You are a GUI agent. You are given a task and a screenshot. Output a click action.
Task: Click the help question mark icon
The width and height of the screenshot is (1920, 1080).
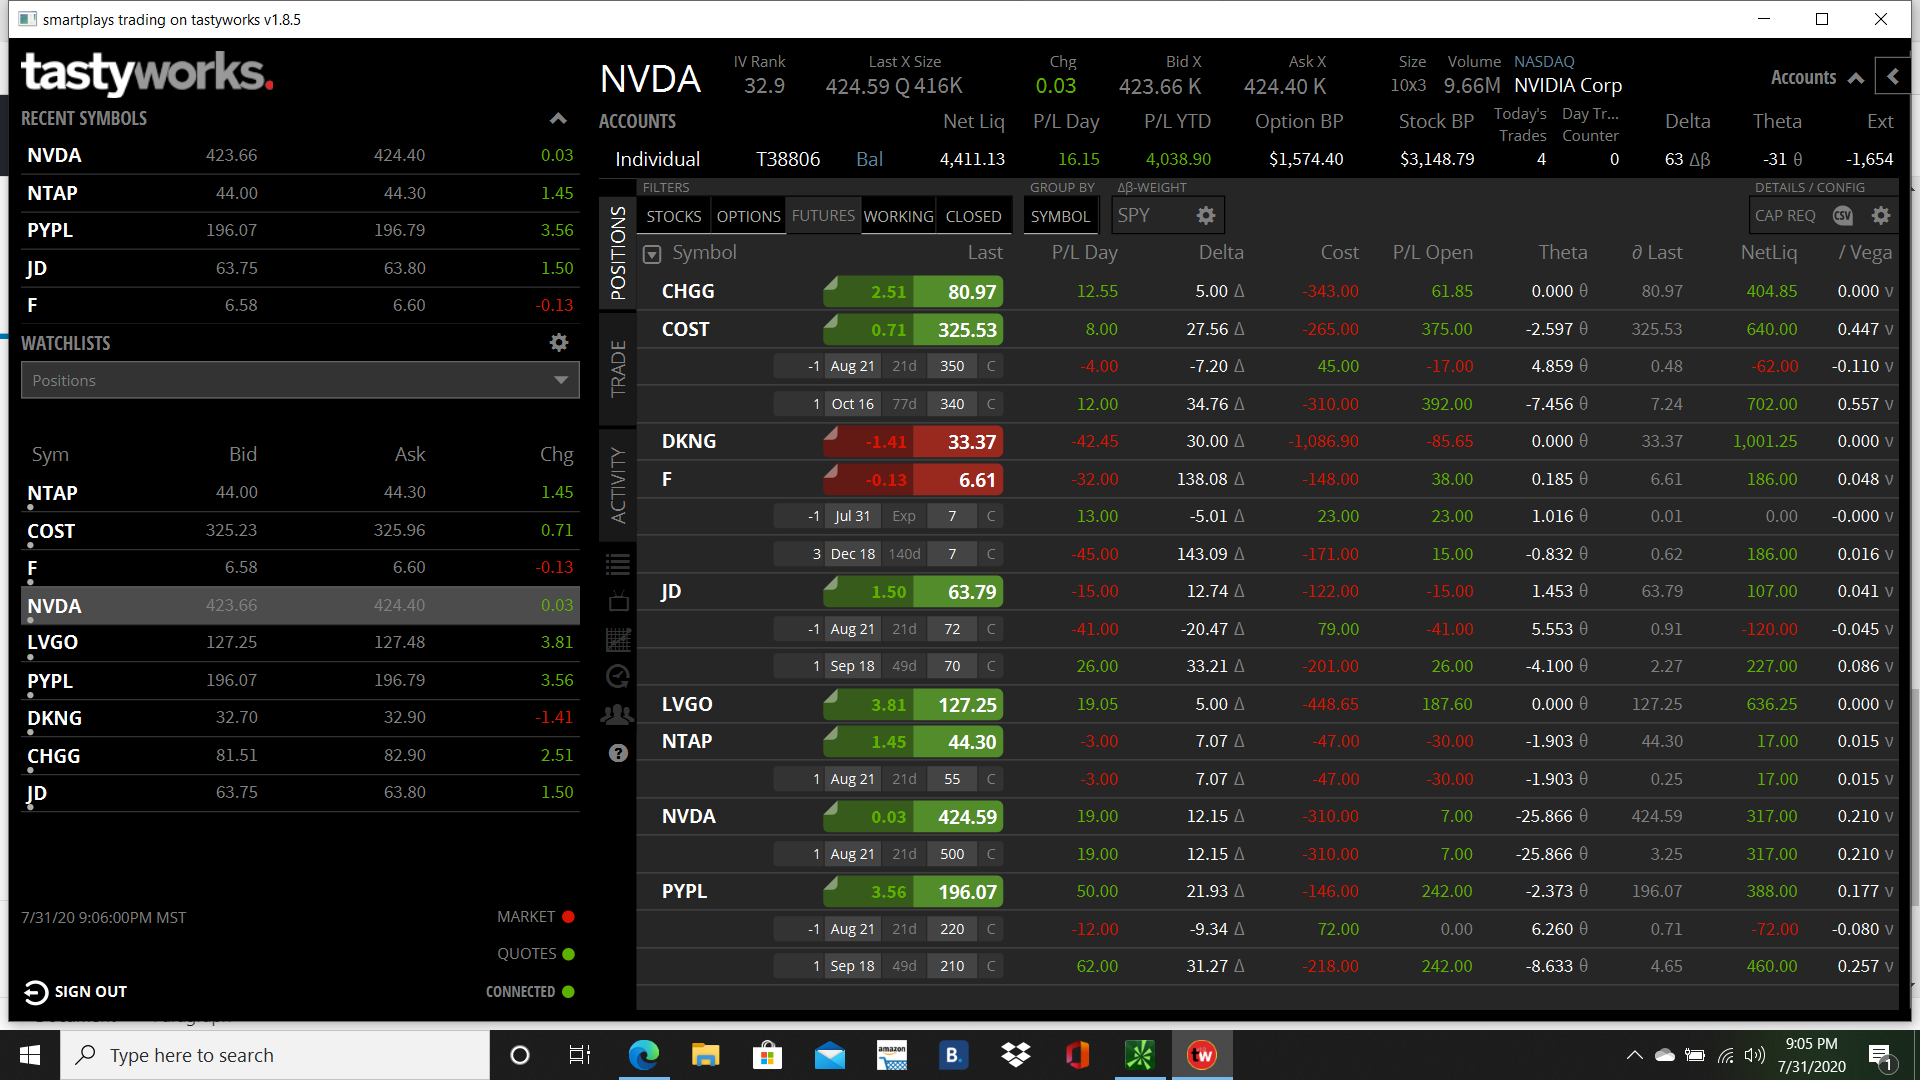[617, 753]
